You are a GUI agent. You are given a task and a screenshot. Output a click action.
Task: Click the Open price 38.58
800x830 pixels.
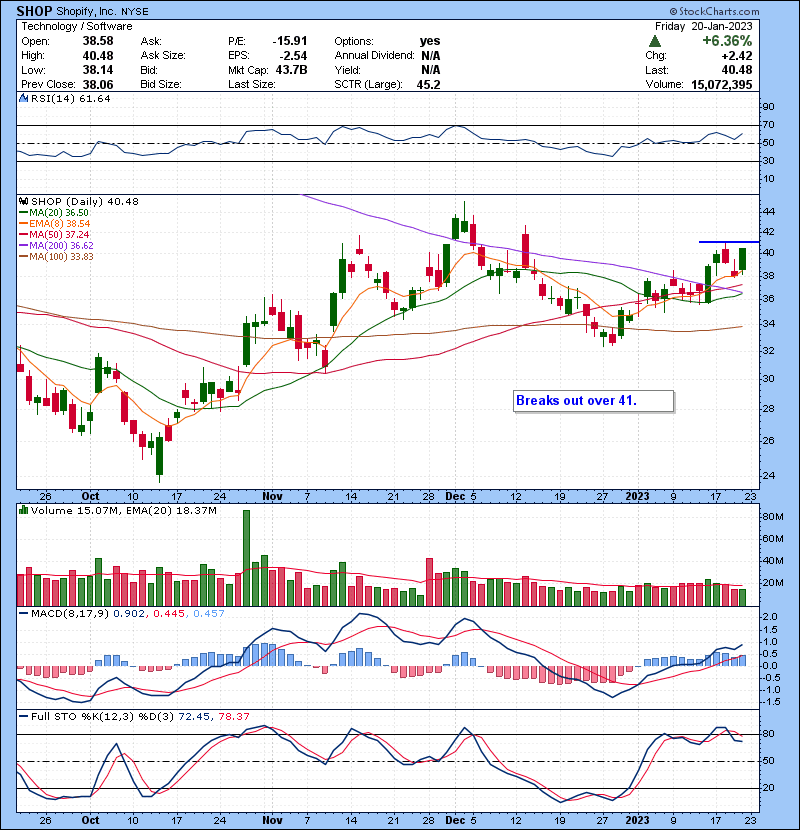tap(98, 41)
